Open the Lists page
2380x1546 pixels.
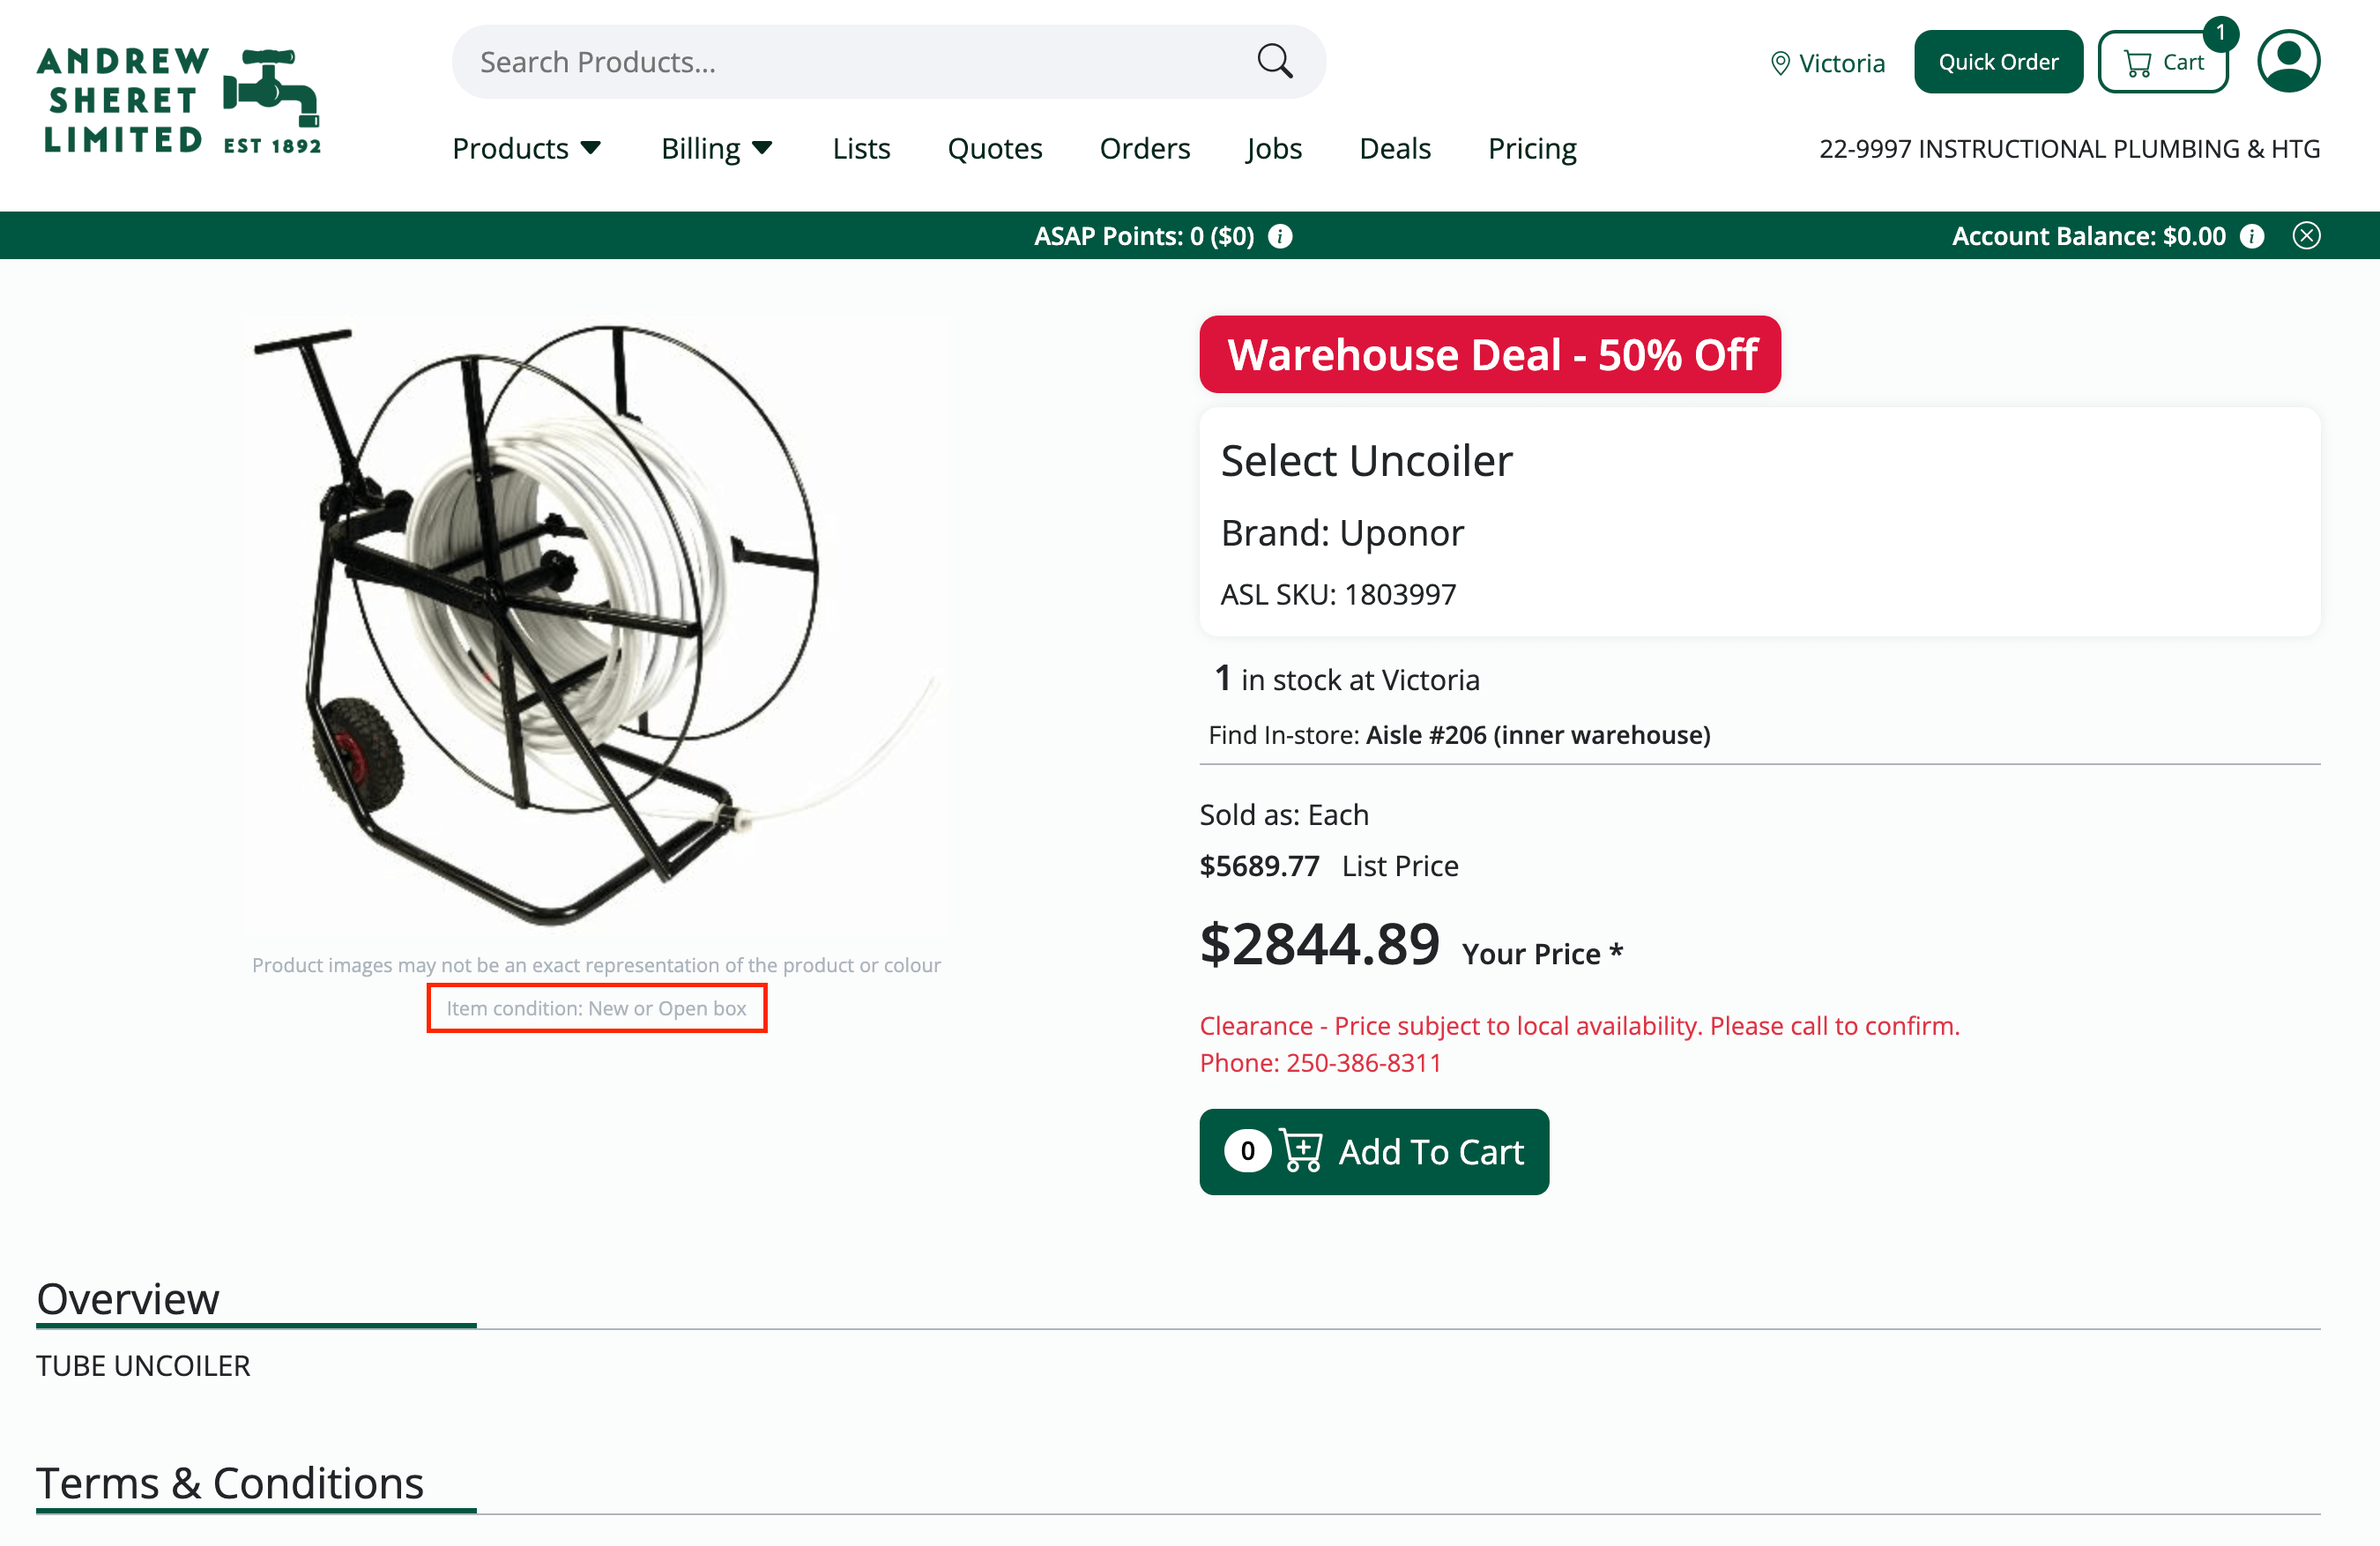pyautogui.click(x=861, y=148)
